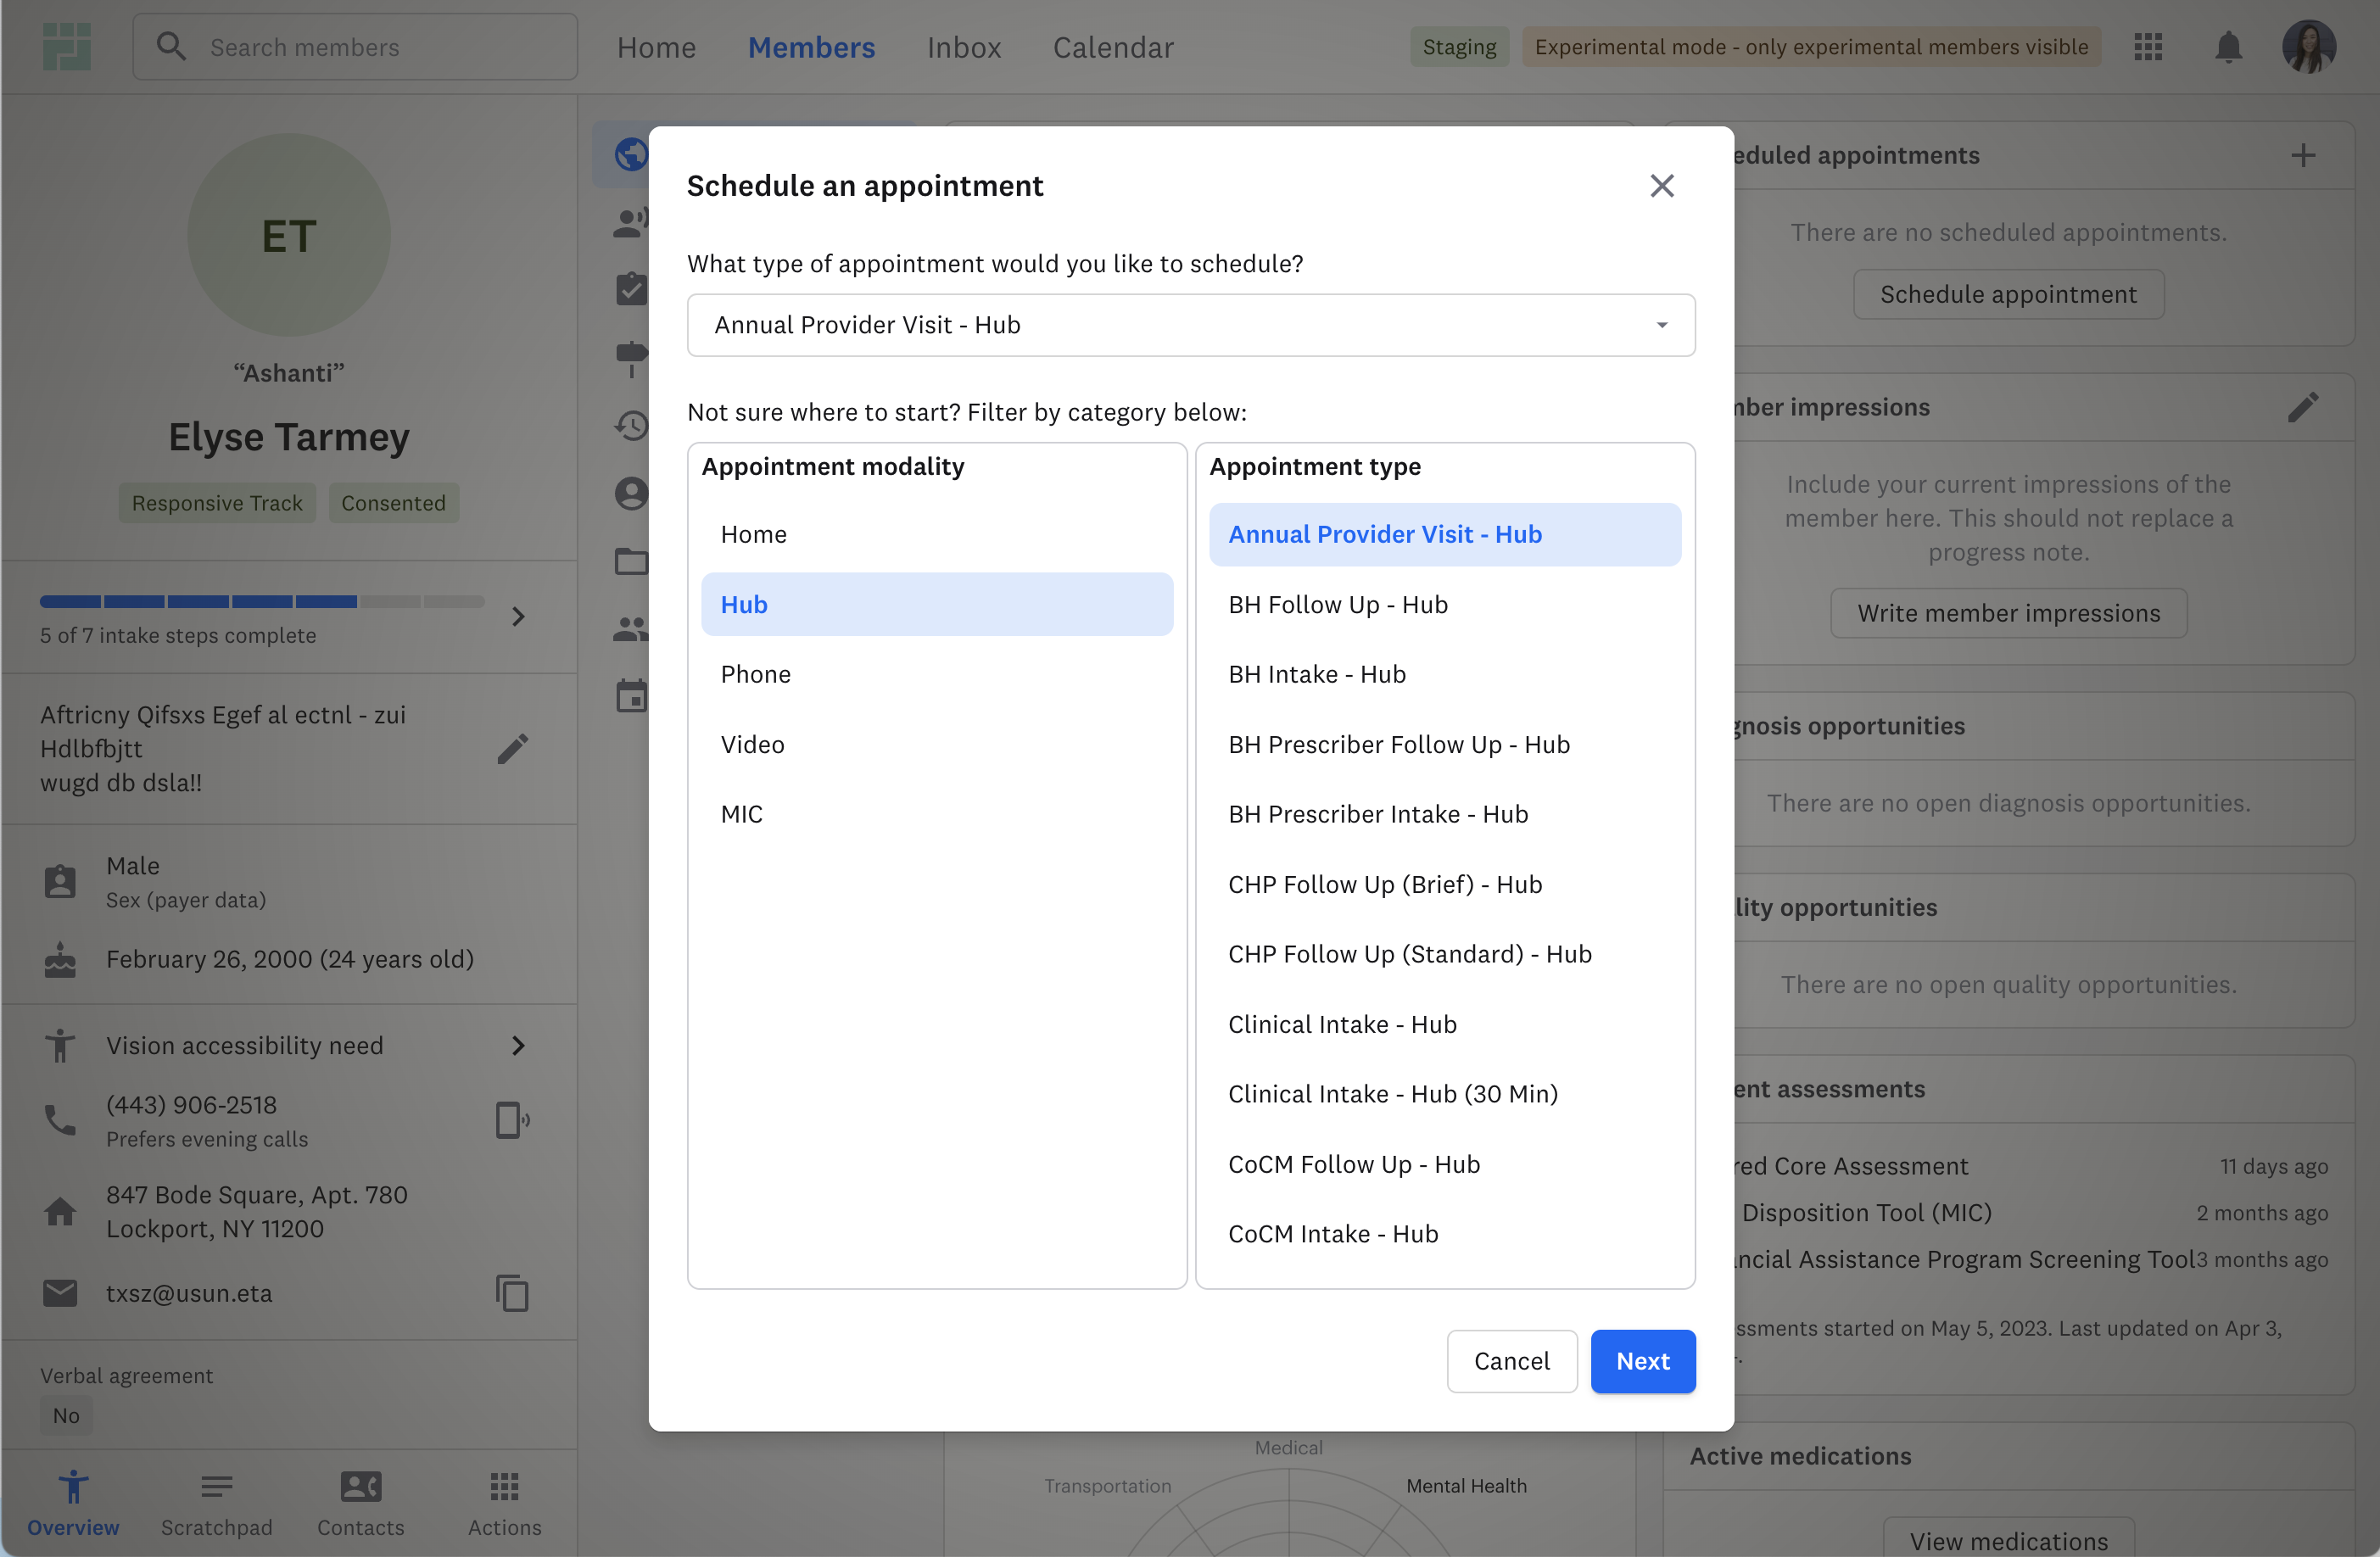The height and width of the screenshot is (1557, 2380).
Task: Open the apps grid icon
Action: pos(2148,46)
